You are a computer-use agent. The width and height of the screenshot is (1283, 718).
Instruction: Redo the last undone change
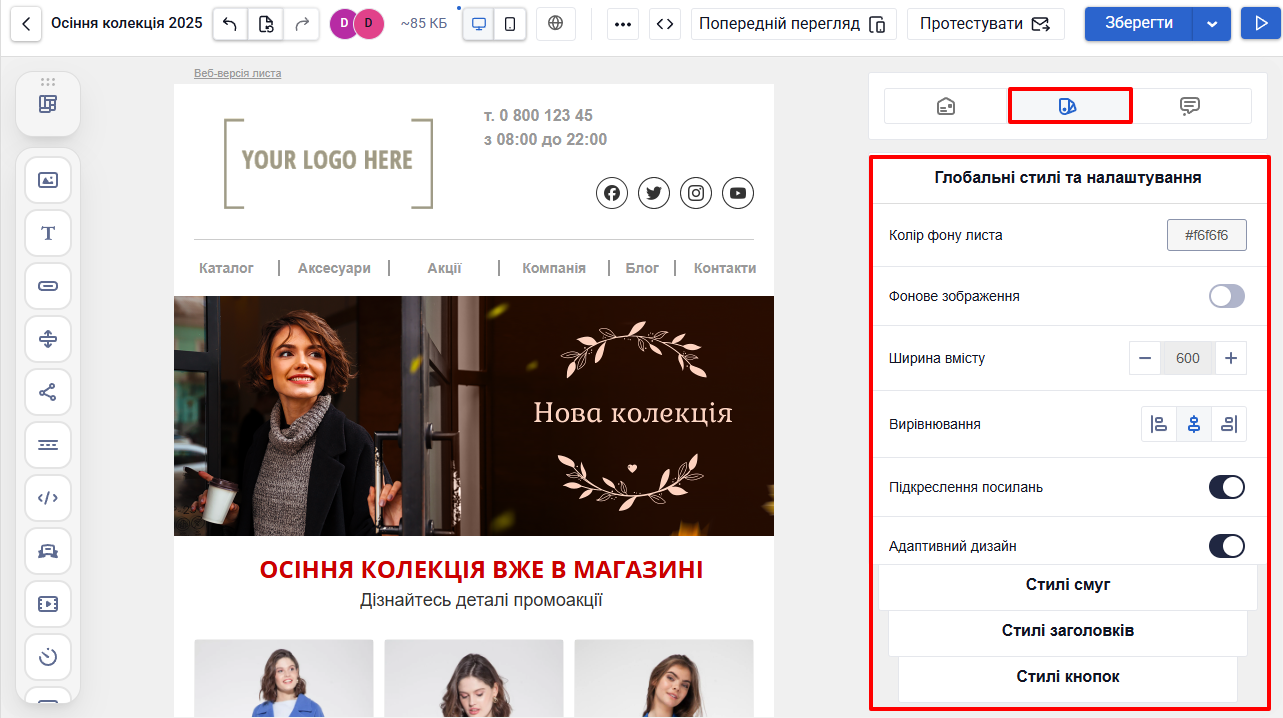(302, 24)
